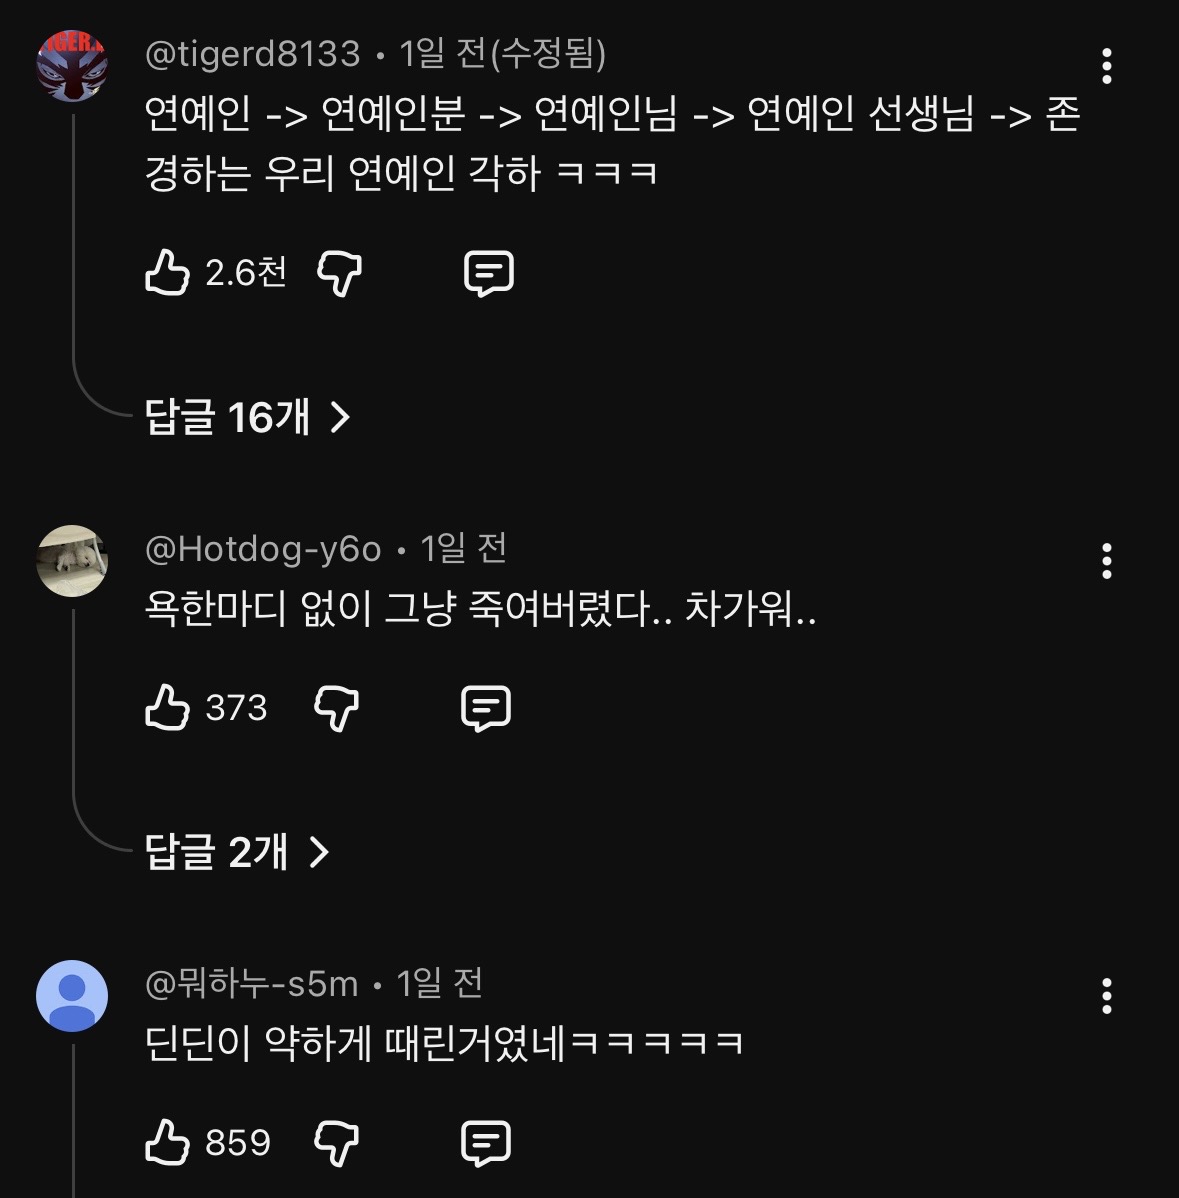Dislike the comment by @뭐하누-s5m

337,1142
